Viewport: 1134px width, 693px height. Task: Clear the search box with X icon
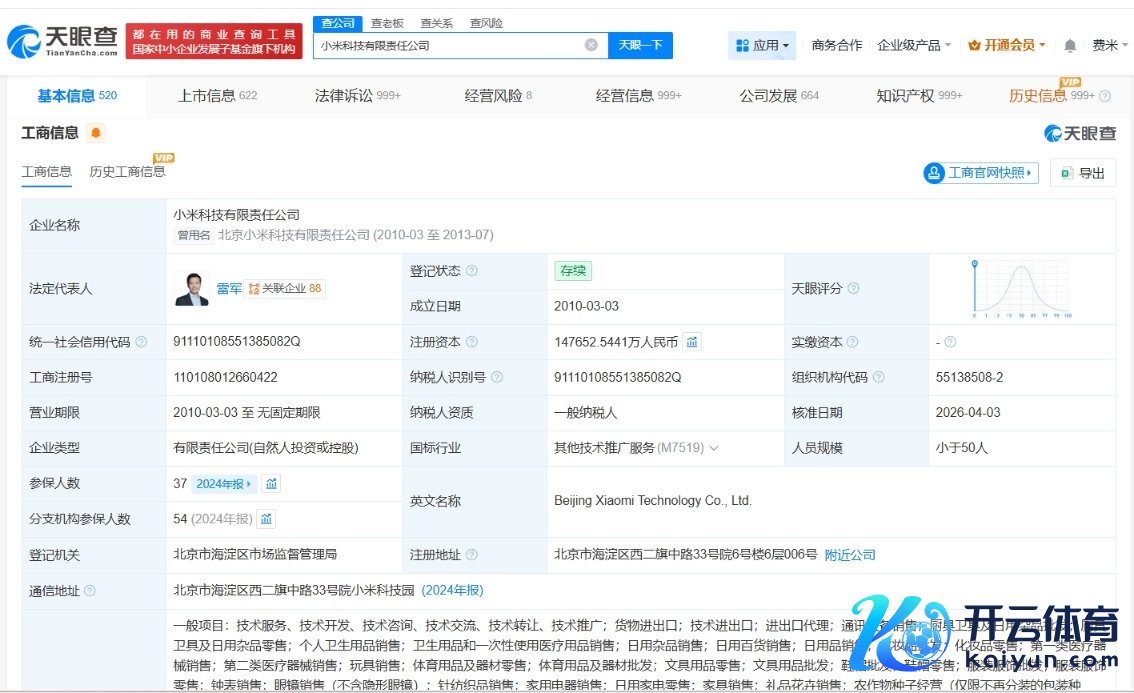tap(591, 45)
